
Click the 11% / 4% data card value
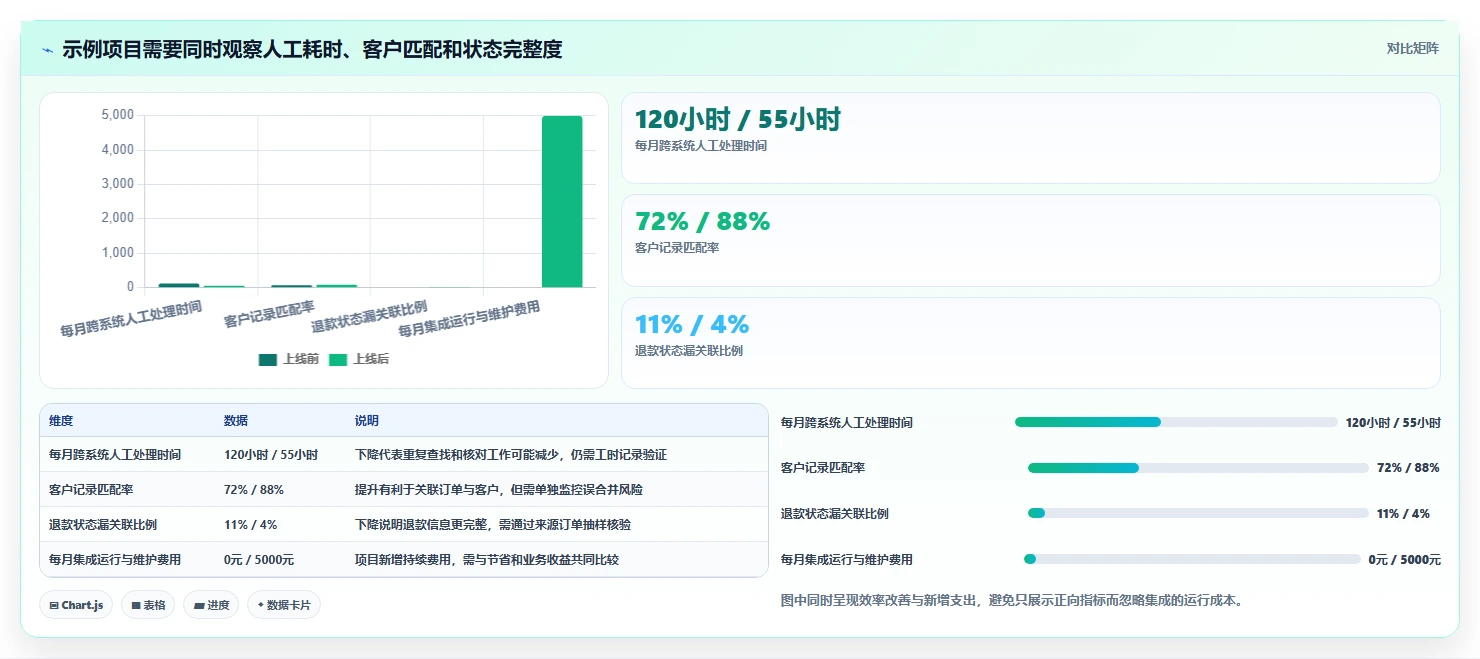(x=692, y=325)
